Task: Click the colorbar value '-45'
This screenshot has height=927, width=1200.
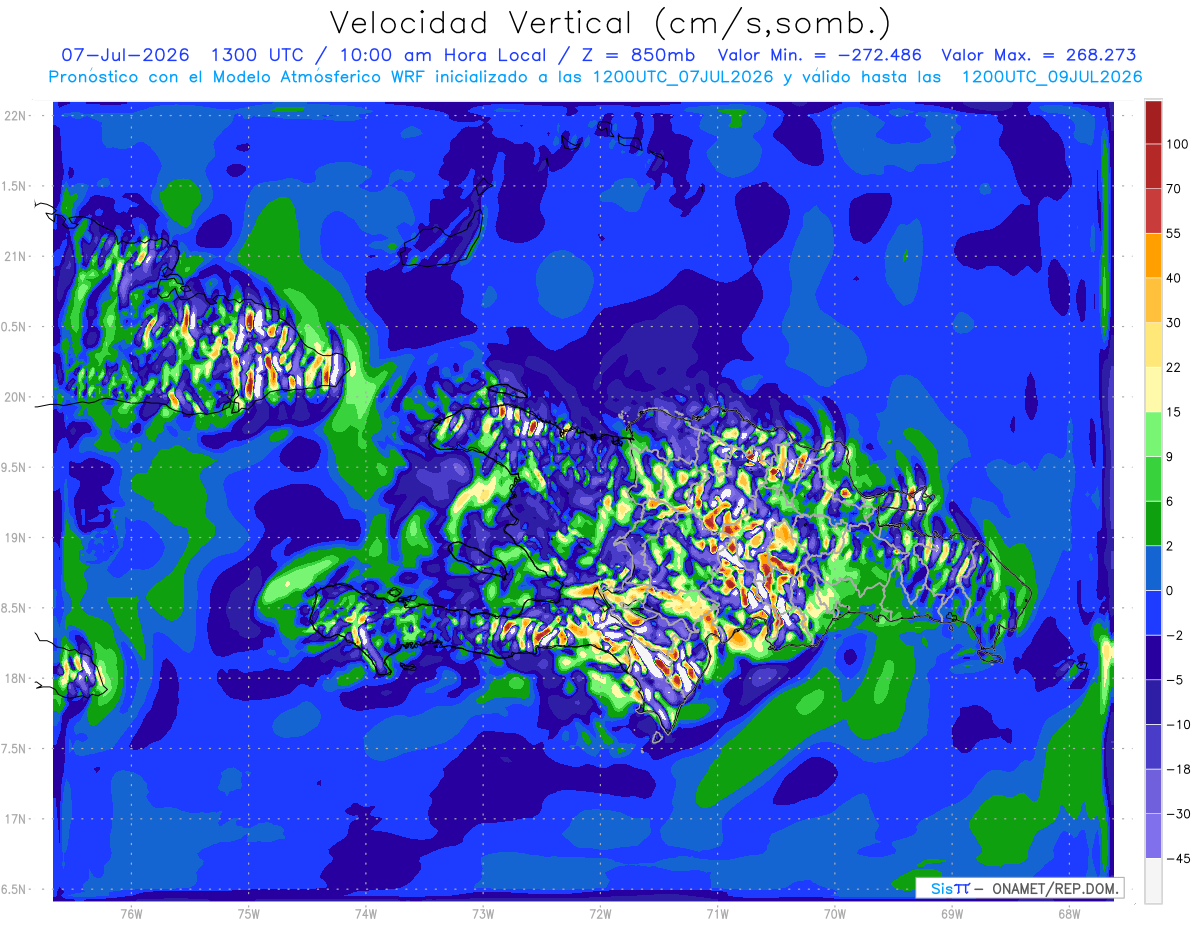Action: click(x=1178, y=859)
